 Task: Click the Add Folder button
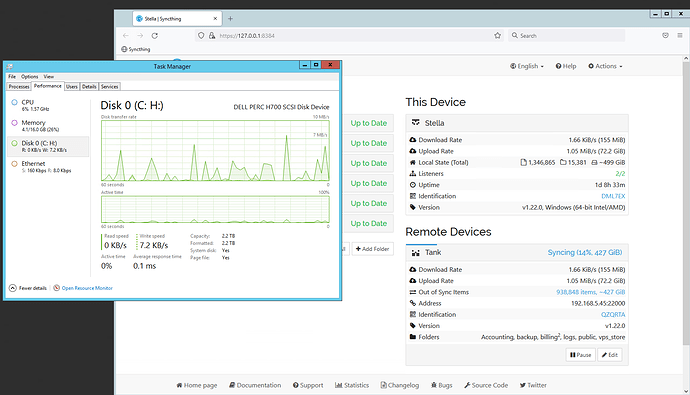pos(373,249)
